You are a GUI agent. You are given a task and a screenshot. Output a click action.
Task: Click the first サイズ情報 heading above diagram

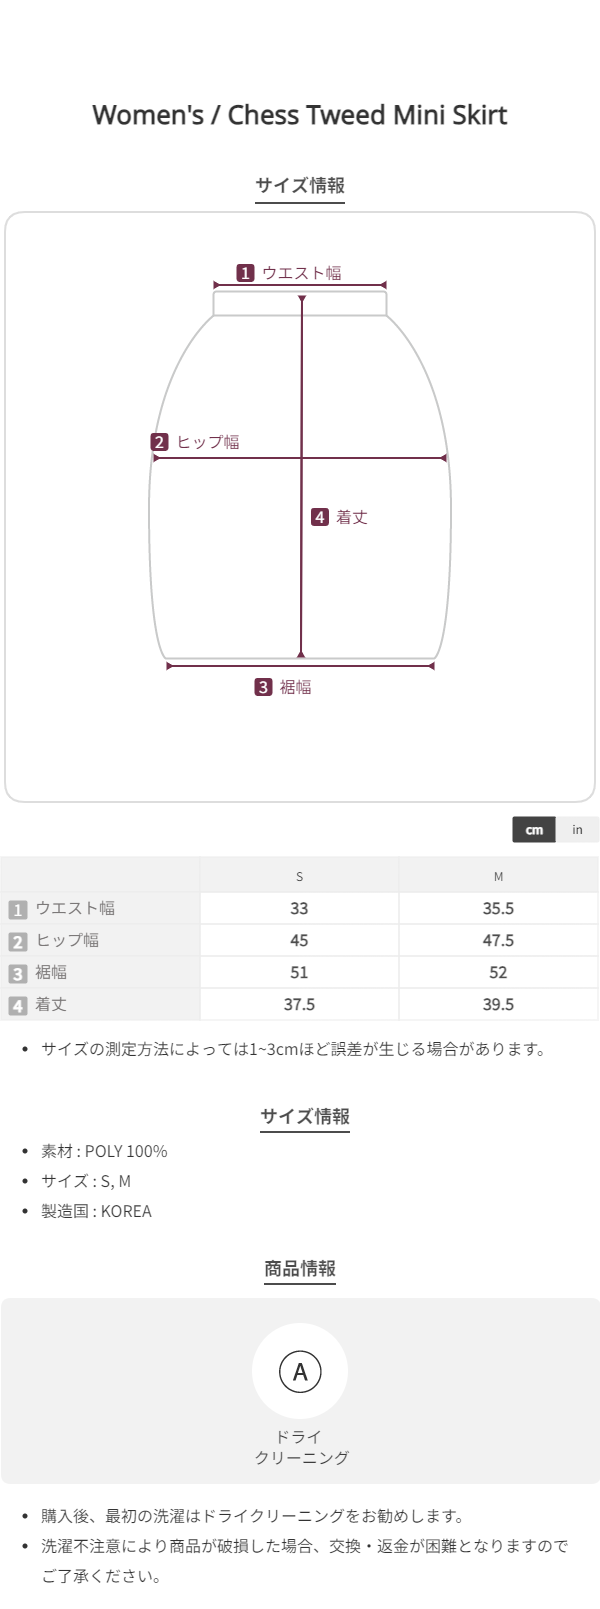pyautogui.click(x=300, y=185)
